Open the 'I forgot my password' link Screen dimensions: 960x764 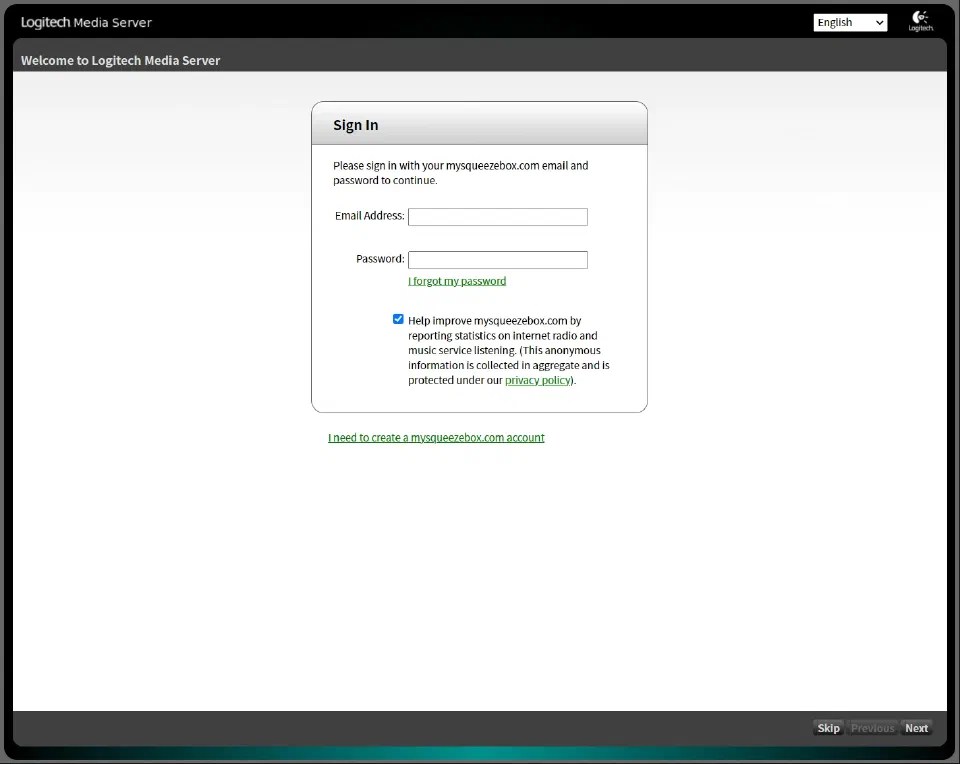(457, 281)
